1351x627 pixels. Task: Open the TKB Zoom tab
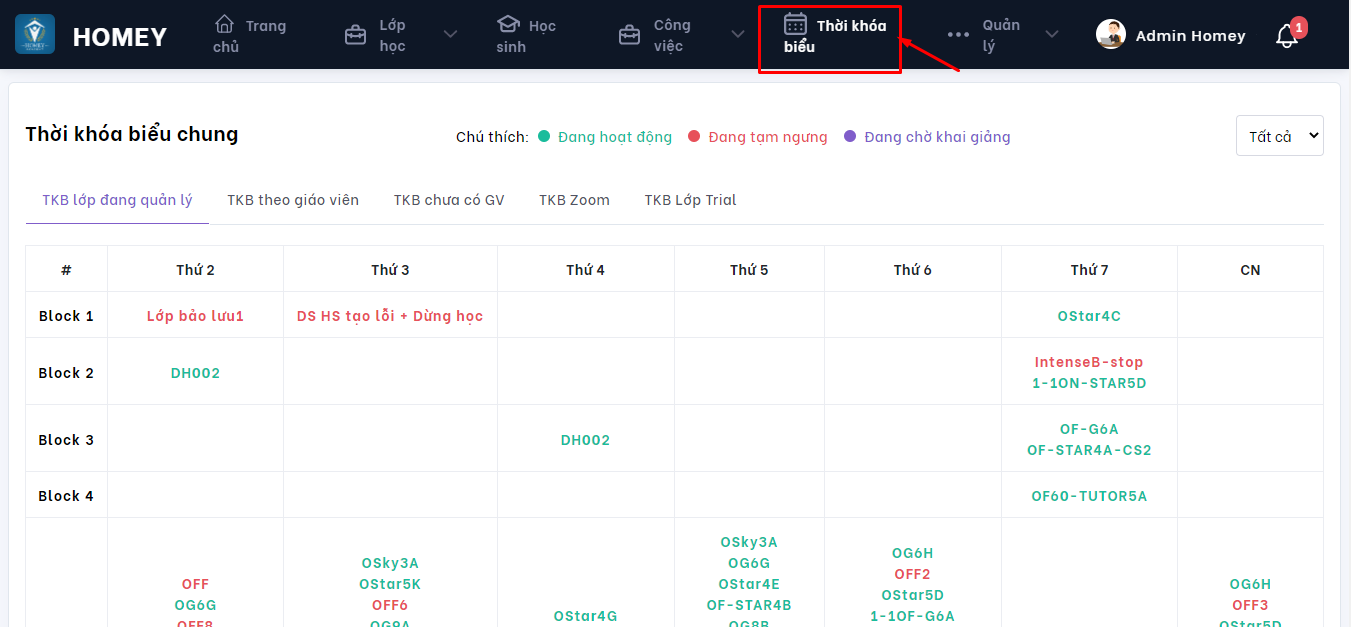point(574,200)
